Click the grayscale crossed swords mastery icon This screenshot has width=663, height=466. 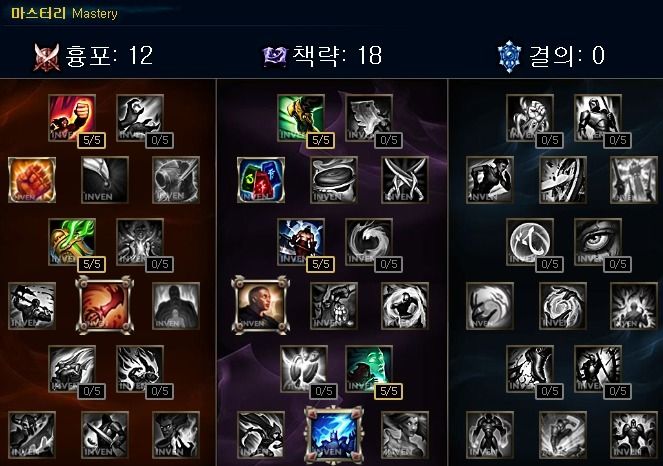tap(405, 180)
